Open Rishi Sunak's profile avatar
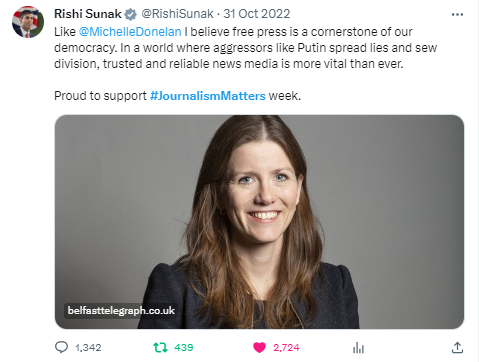Viewport: 479px width, 362px height. pyautogui.click(x=28, y=22)
